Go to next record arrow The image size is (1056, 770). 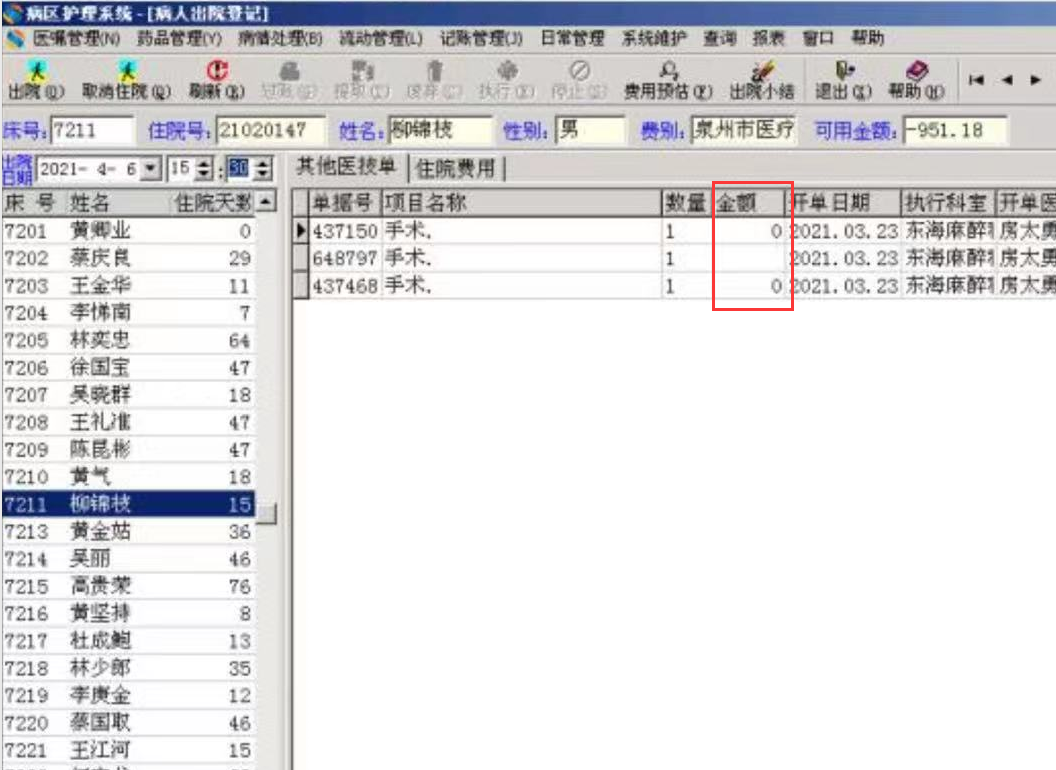pyautogui.click(x=1035, y=80)
